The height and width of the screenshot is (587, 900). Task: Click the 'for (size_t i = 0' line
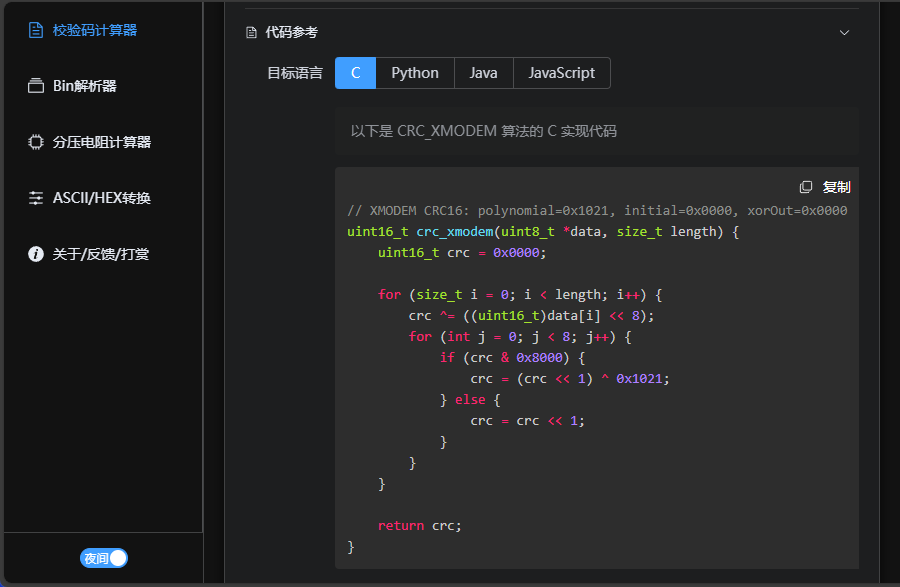click(x=520, y=295)
